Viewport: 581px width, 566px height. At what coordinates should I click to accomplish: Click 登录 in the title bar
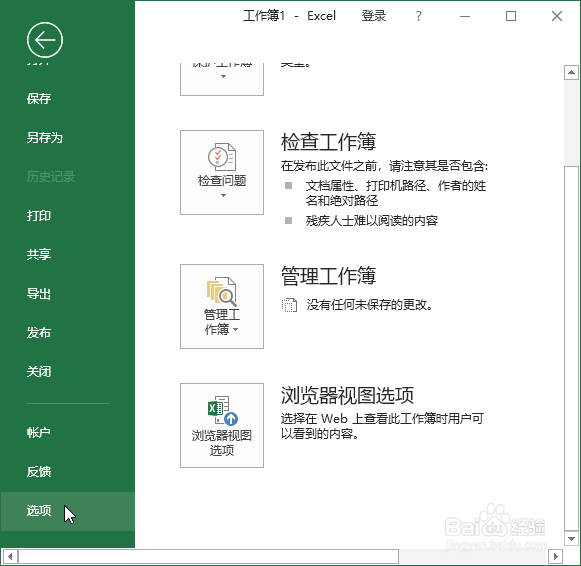(x=374, y=16)
